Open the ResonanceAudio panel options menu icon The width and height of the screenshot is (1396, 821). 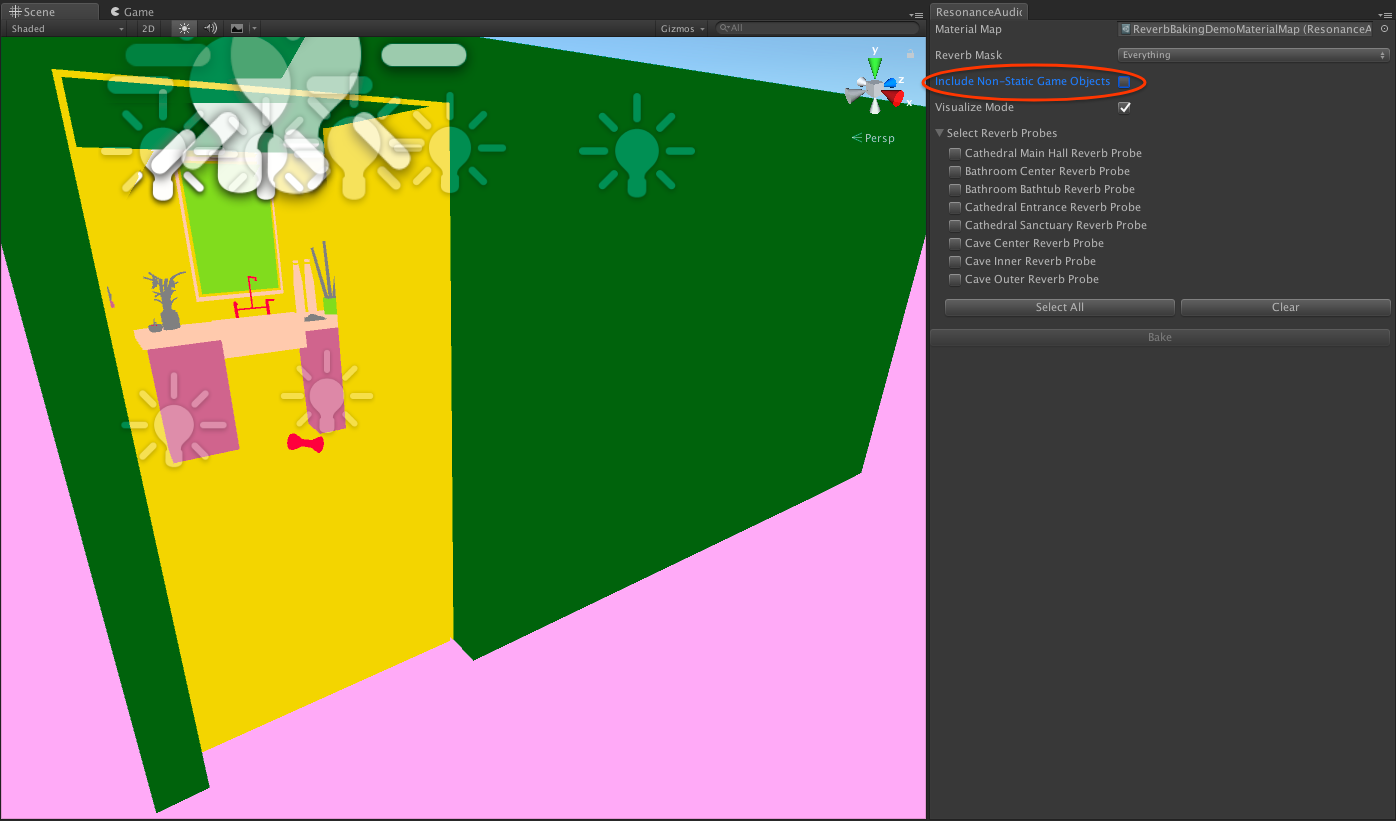[1385, 14]
